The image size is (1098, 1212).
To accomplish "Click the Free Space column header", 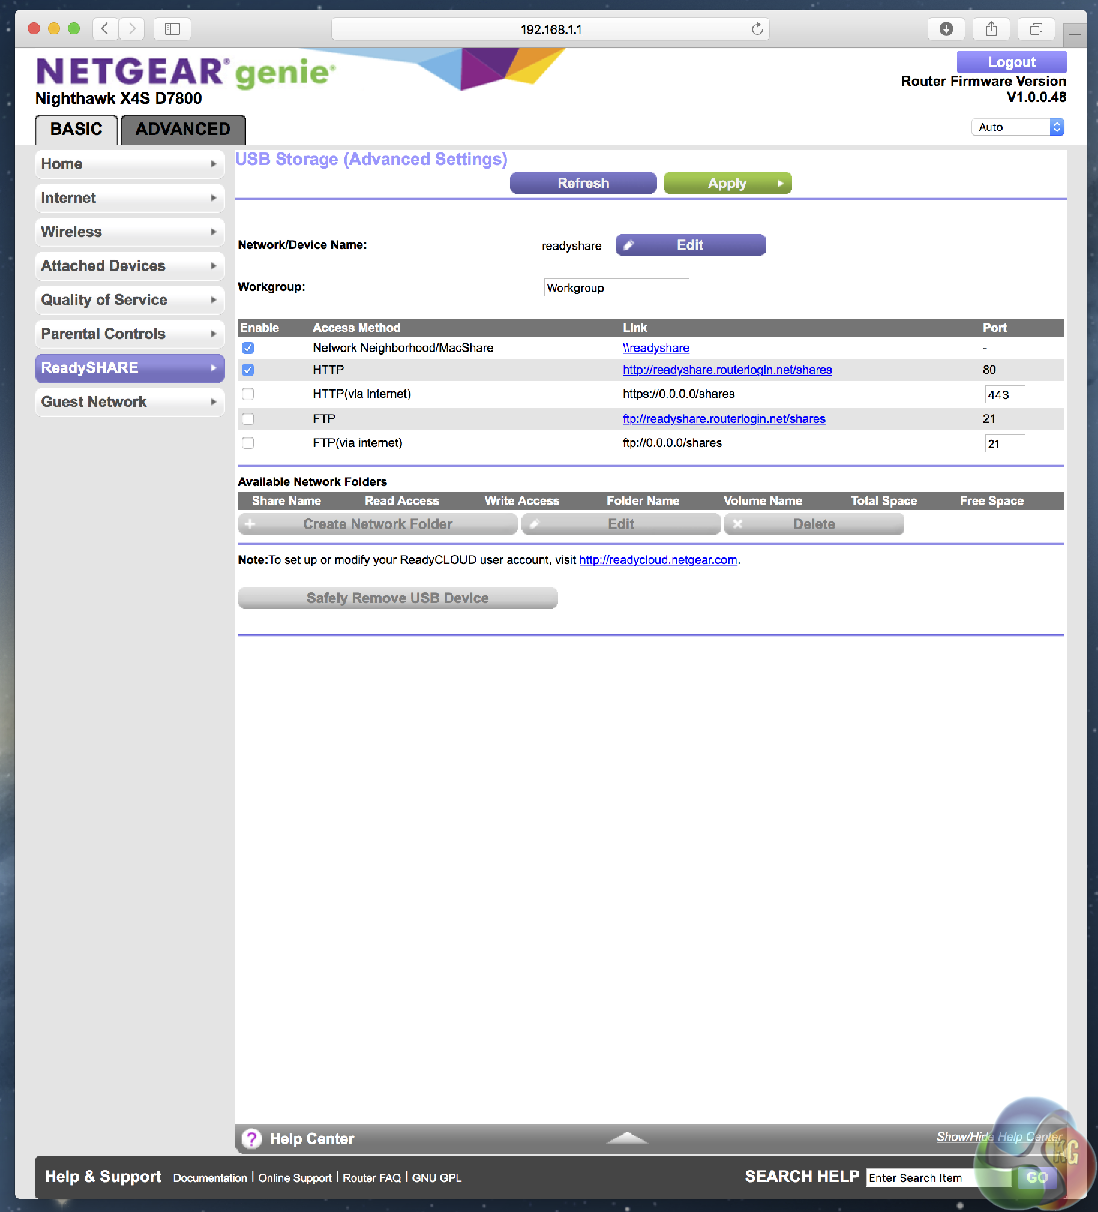I will point(992,501).
